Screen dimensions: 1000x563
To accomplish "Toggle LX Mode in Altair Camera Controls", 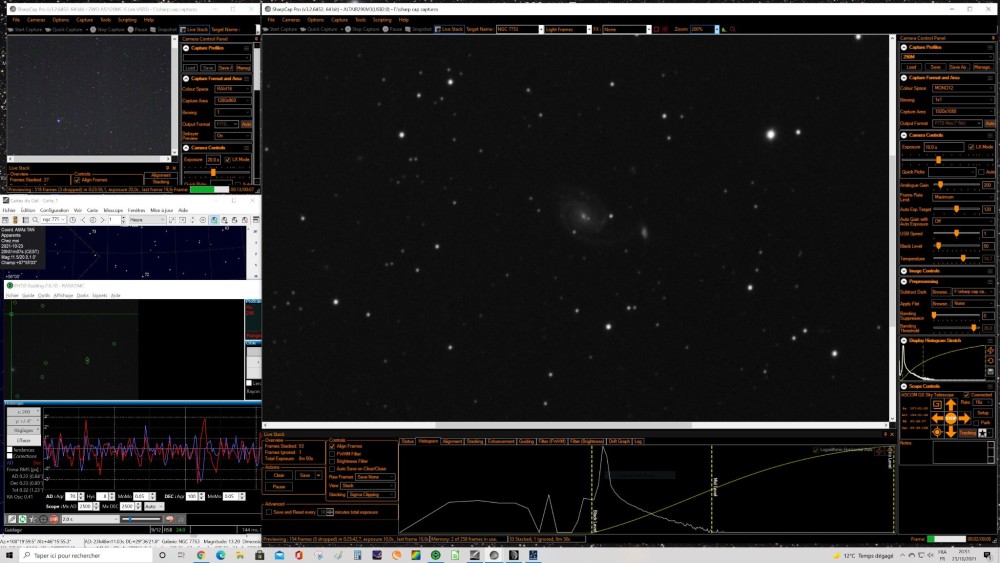I will [971, 147].
